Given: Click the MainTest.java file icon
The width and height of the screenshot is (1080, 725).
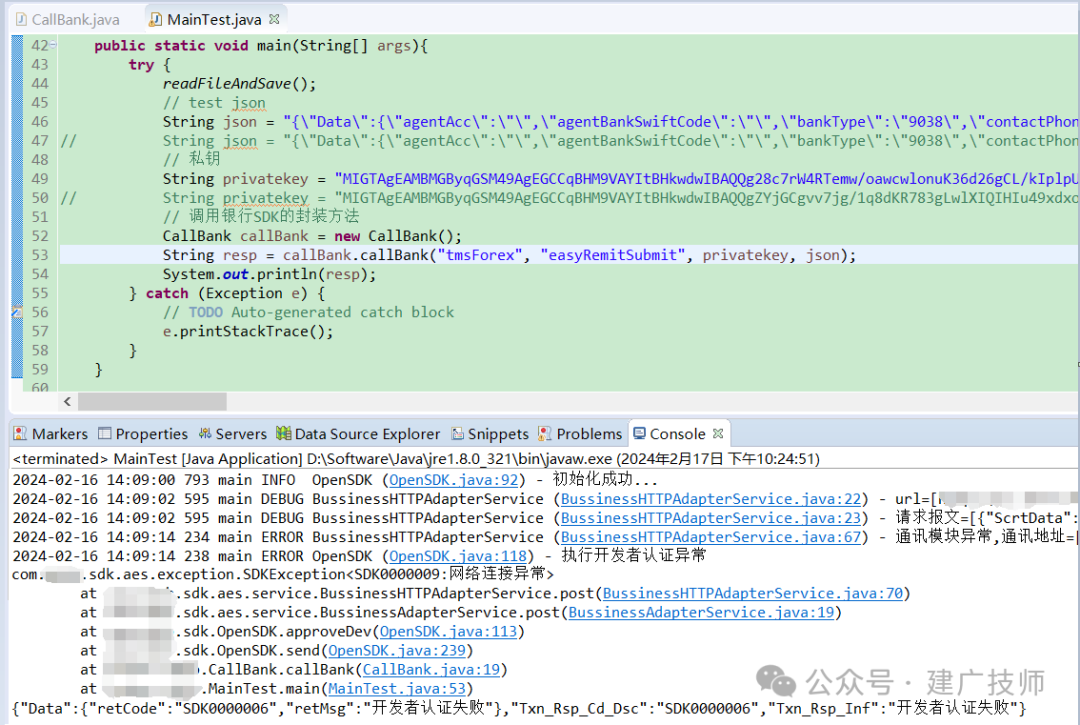Looking at the screenshot, I should click(x=156, y=19).
